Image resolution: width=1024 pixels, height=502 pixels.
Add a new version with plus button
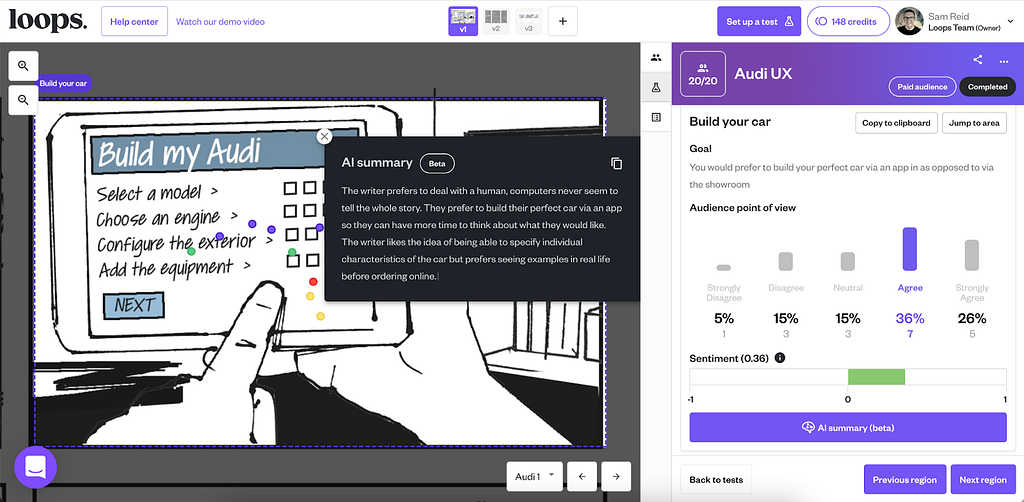pyautogui.click(x=563, y=22)
